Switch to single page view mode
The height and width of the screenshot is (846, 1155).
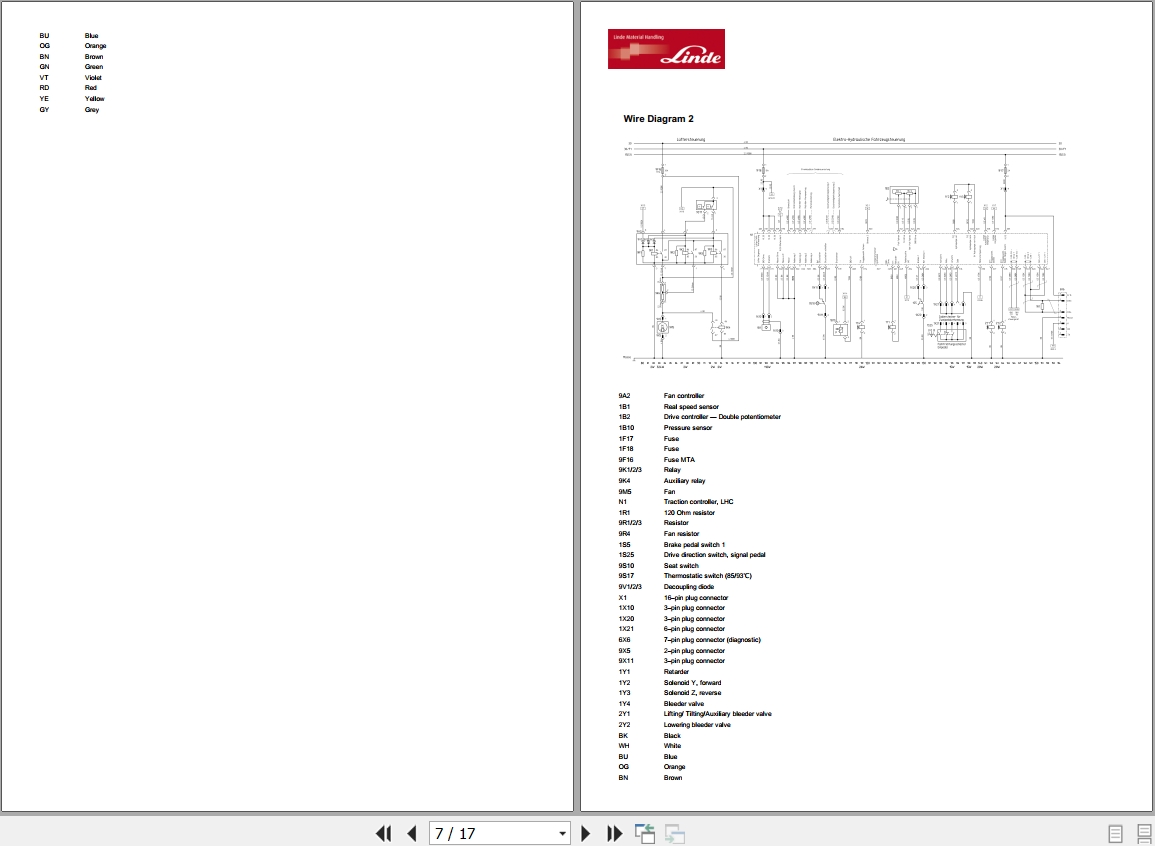point(1115,833)
